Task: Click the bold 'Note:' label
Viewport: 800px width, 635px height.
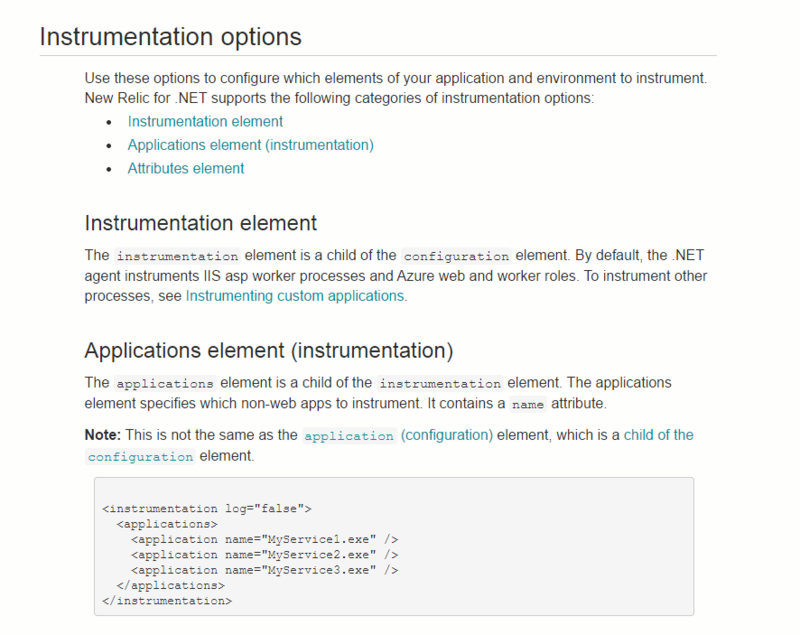Action: pyautogui.click(x=102, y=435)
